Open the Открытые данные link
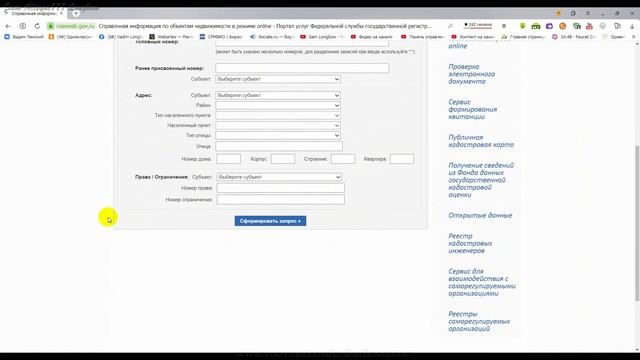The height and width of the screenshot is (360, 640). [480, 215]
